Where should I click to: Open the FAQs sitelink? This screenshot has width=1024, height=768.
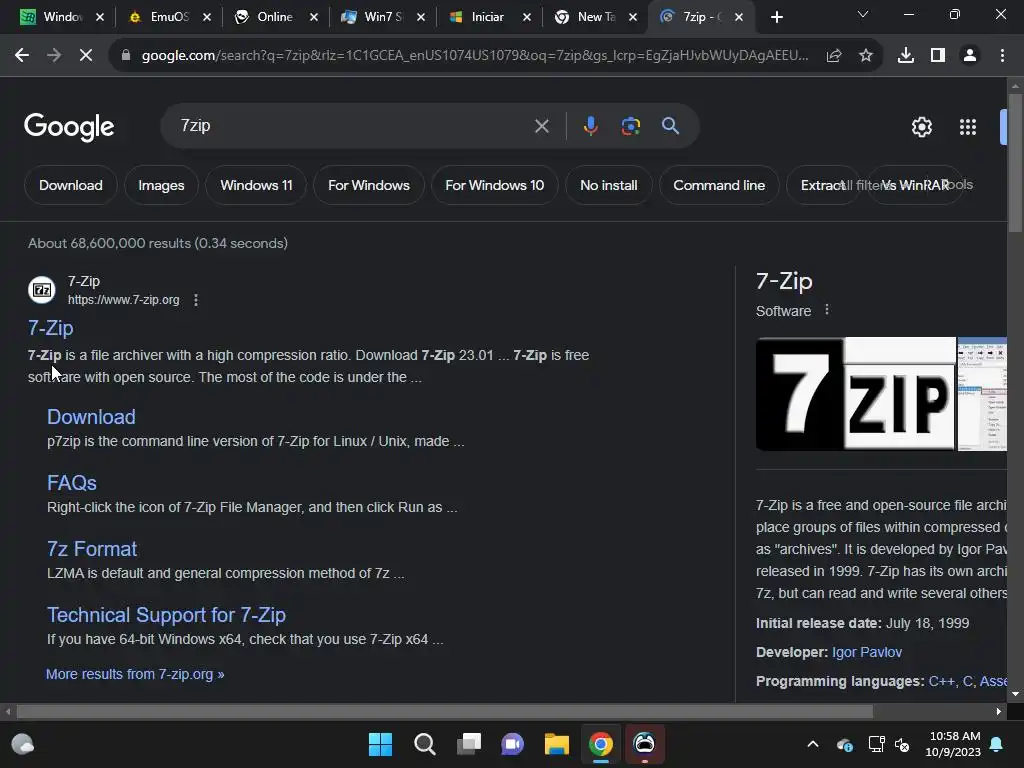(x=72, y=483)
